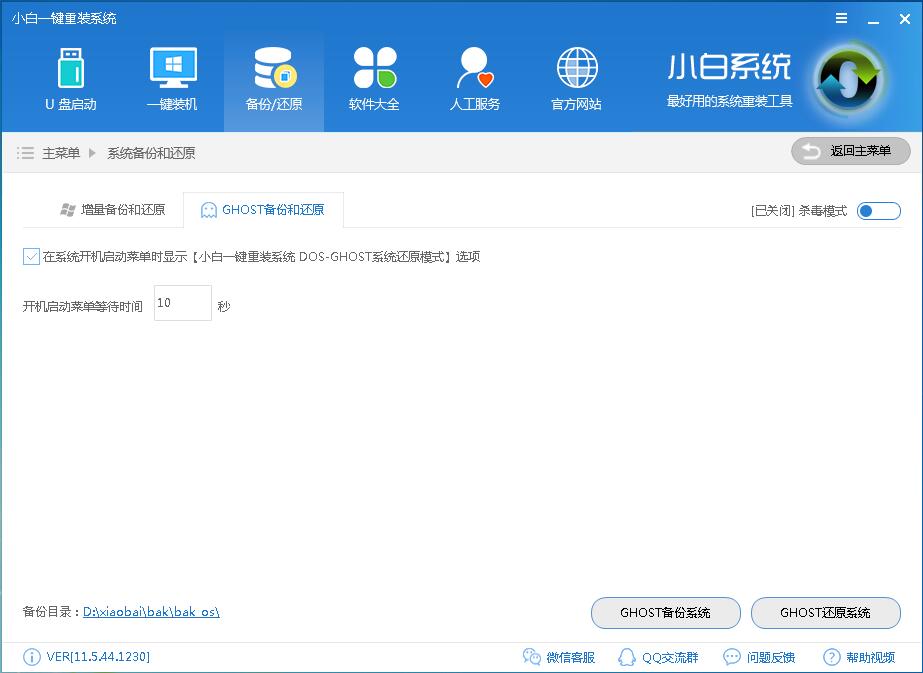Expand the 帮助视频 help menu
The width and height of the screenshot is (923, 673).
coord(860,657)
